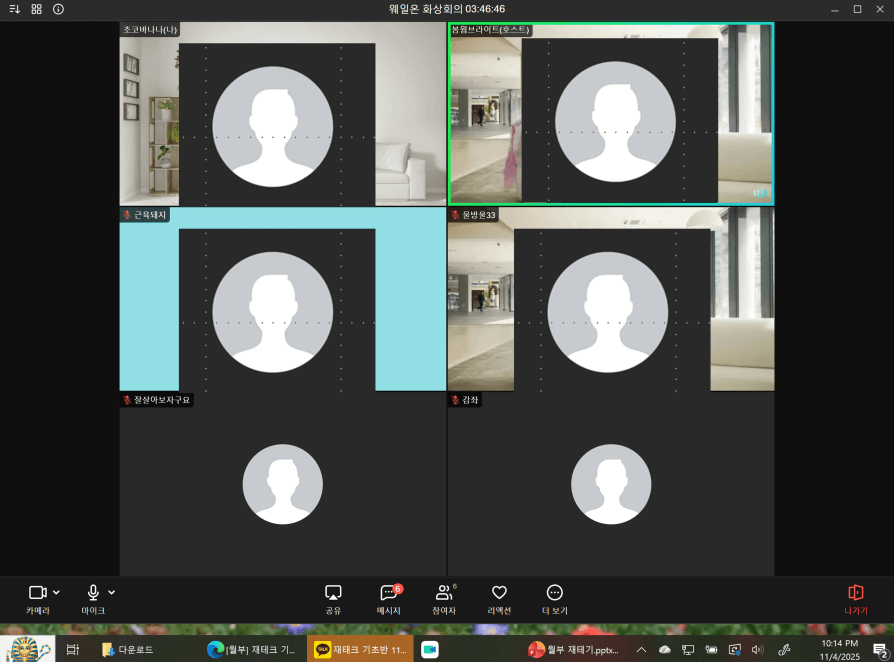894x662 pixels.
Task: Click meeting title 웨일온 화상회의 timer
Action: pyautogui.click(x=447, y=9)
